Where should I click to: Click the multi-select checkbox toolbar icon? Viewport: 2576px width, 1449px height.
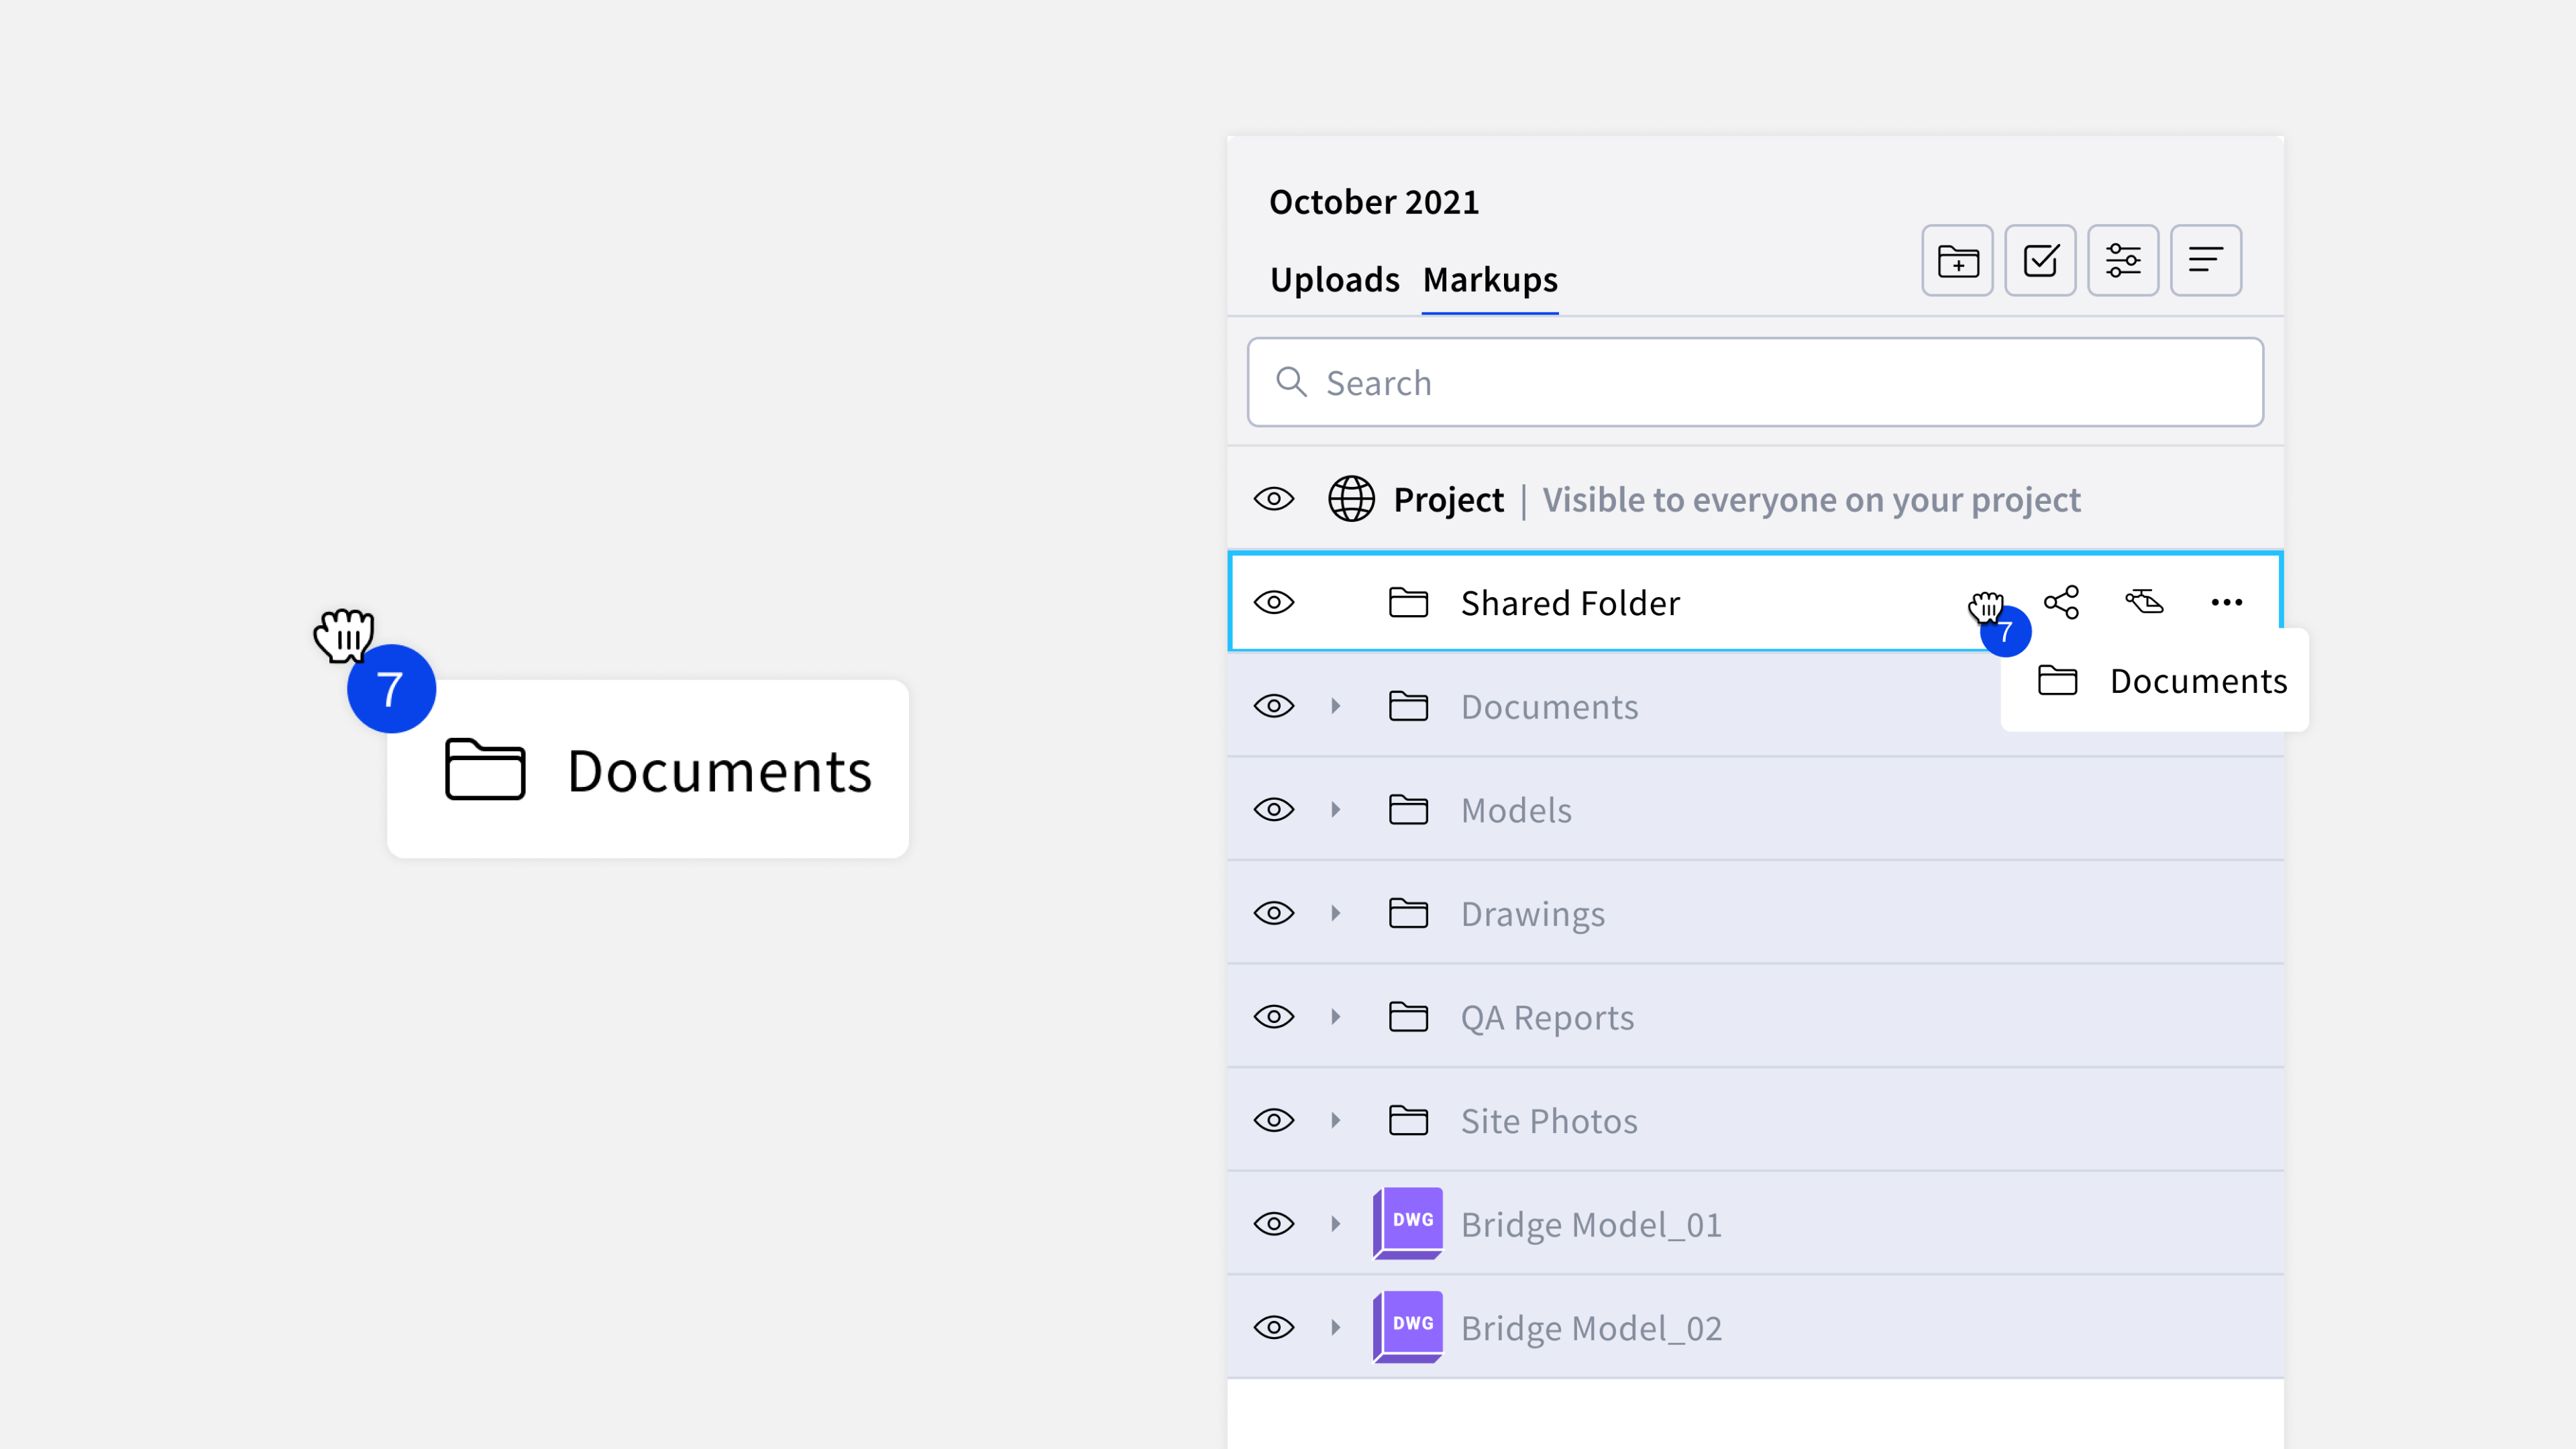click(x=2040, y=261)
